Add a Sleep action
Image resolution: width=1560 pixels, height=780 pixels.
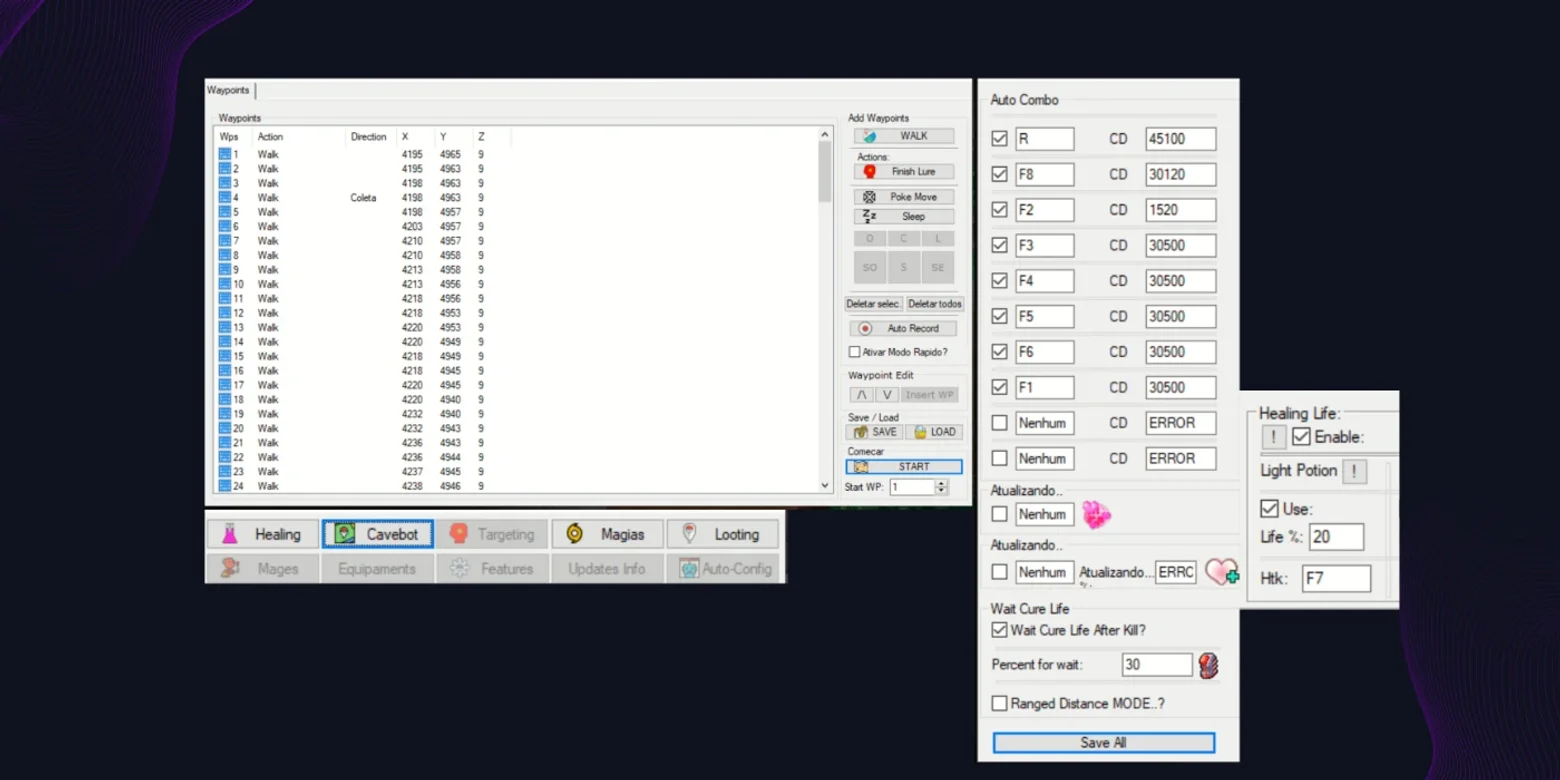[x=904, y=216]
